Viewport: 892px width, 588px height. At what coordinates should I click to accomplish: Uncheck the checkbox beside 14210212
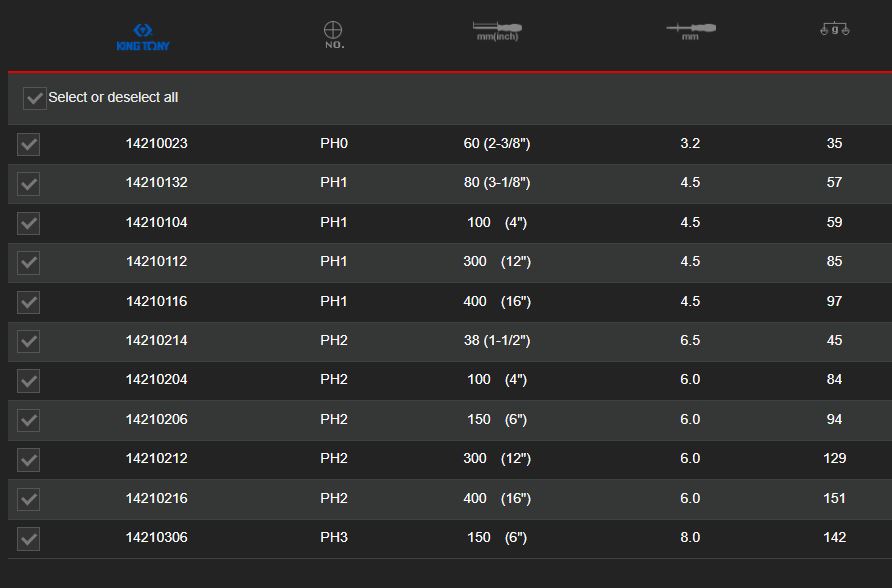coord(29,460)
